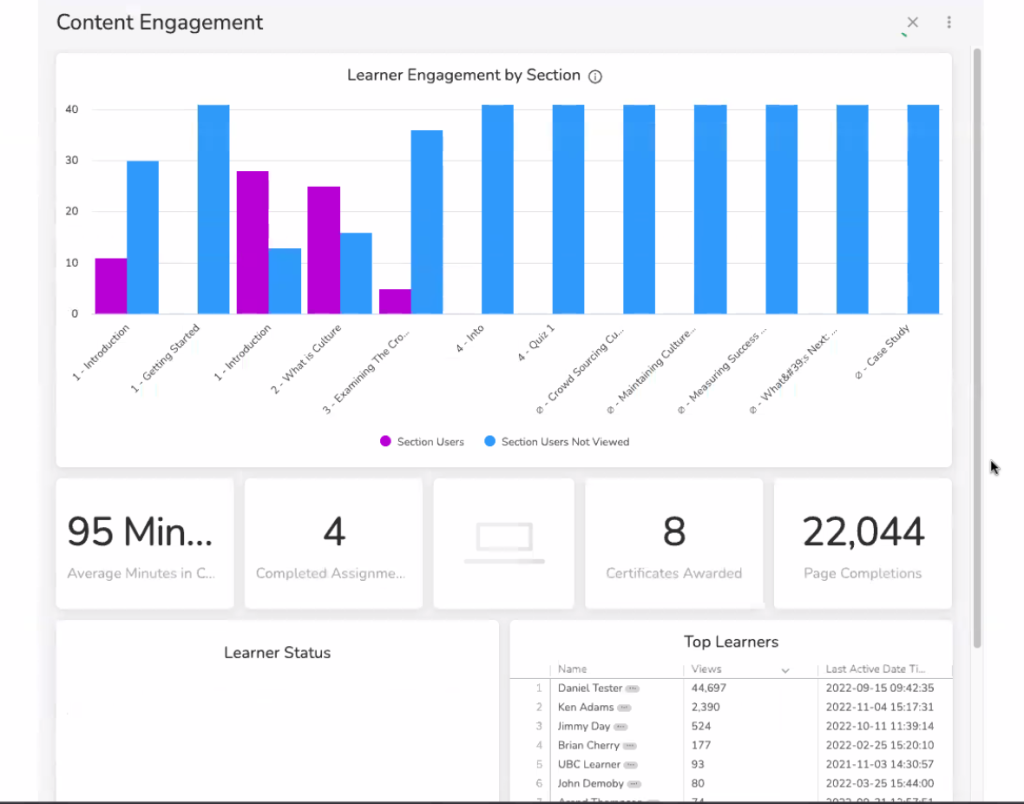The width and height of the screenshot is (1024, 804).
Task: Open the Certificates Awarded tile
Action: point(673,543)
